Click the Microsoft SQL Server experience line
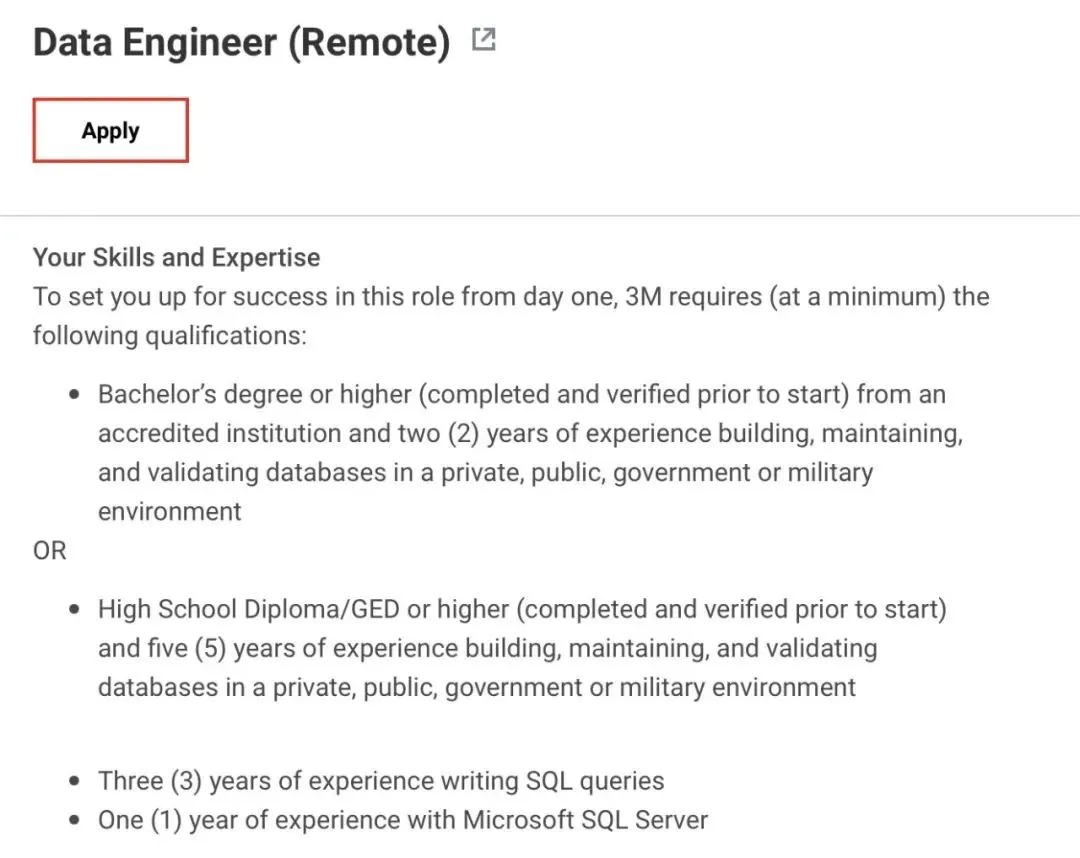The width and height of the screenshot is (1080, 858). [x=402, y=820]
